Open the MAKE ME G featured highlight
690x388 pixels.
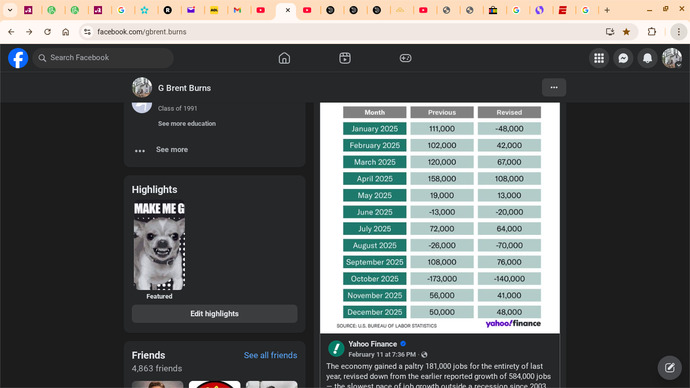click(x=159, y=246)
